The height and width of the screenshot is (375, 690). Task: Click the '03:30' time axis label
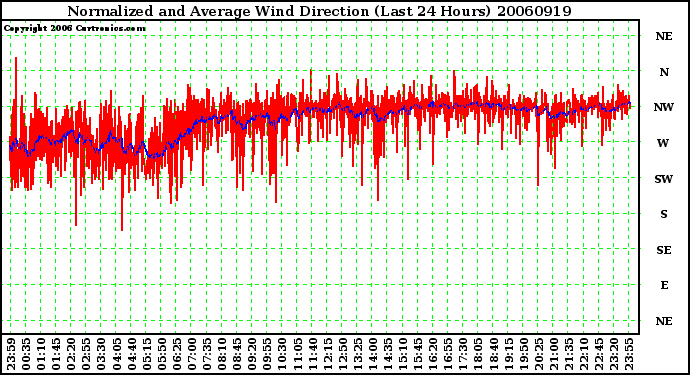[101, 354]
